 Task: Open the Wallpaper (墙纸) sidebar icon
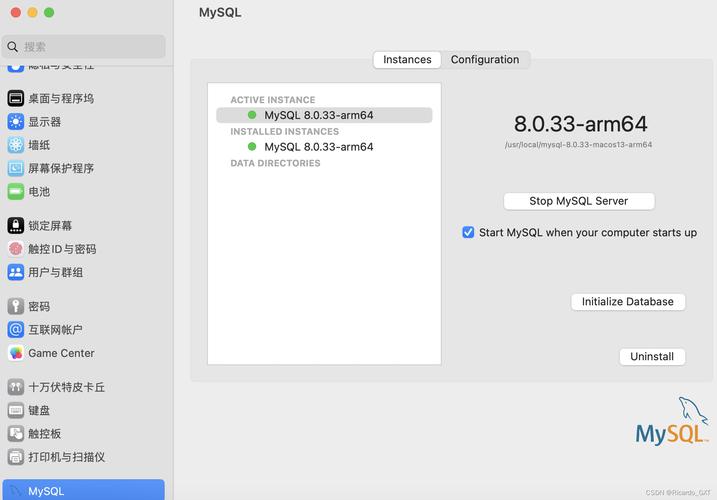16,145
